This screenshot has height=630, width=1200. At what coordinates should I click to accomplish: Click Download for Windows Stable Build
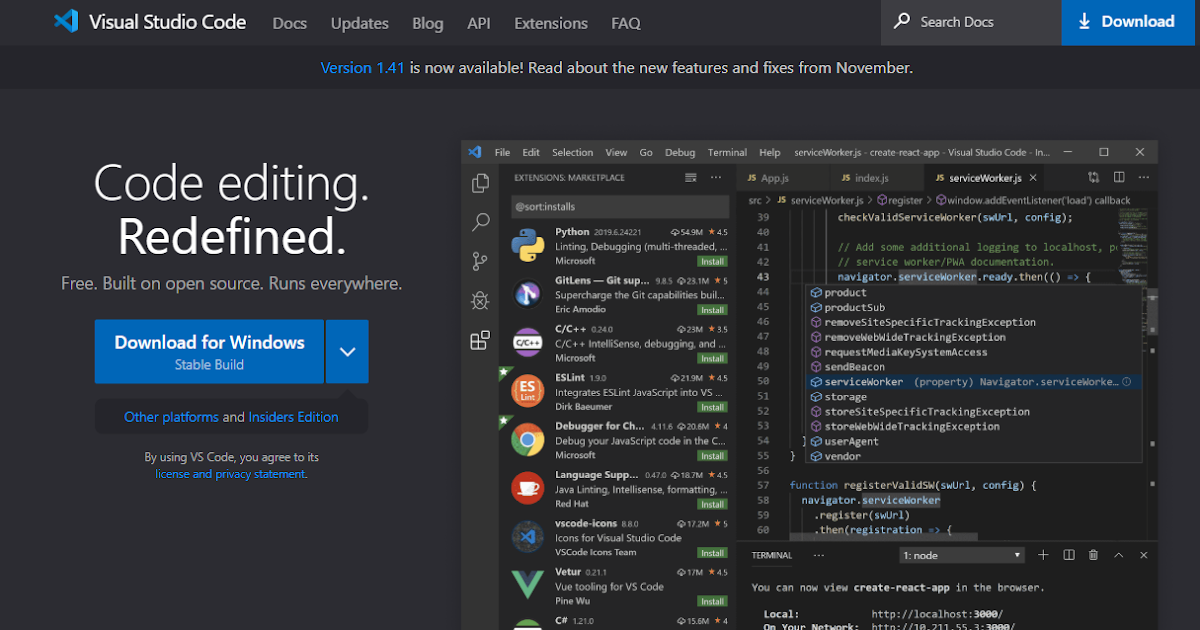209,351
